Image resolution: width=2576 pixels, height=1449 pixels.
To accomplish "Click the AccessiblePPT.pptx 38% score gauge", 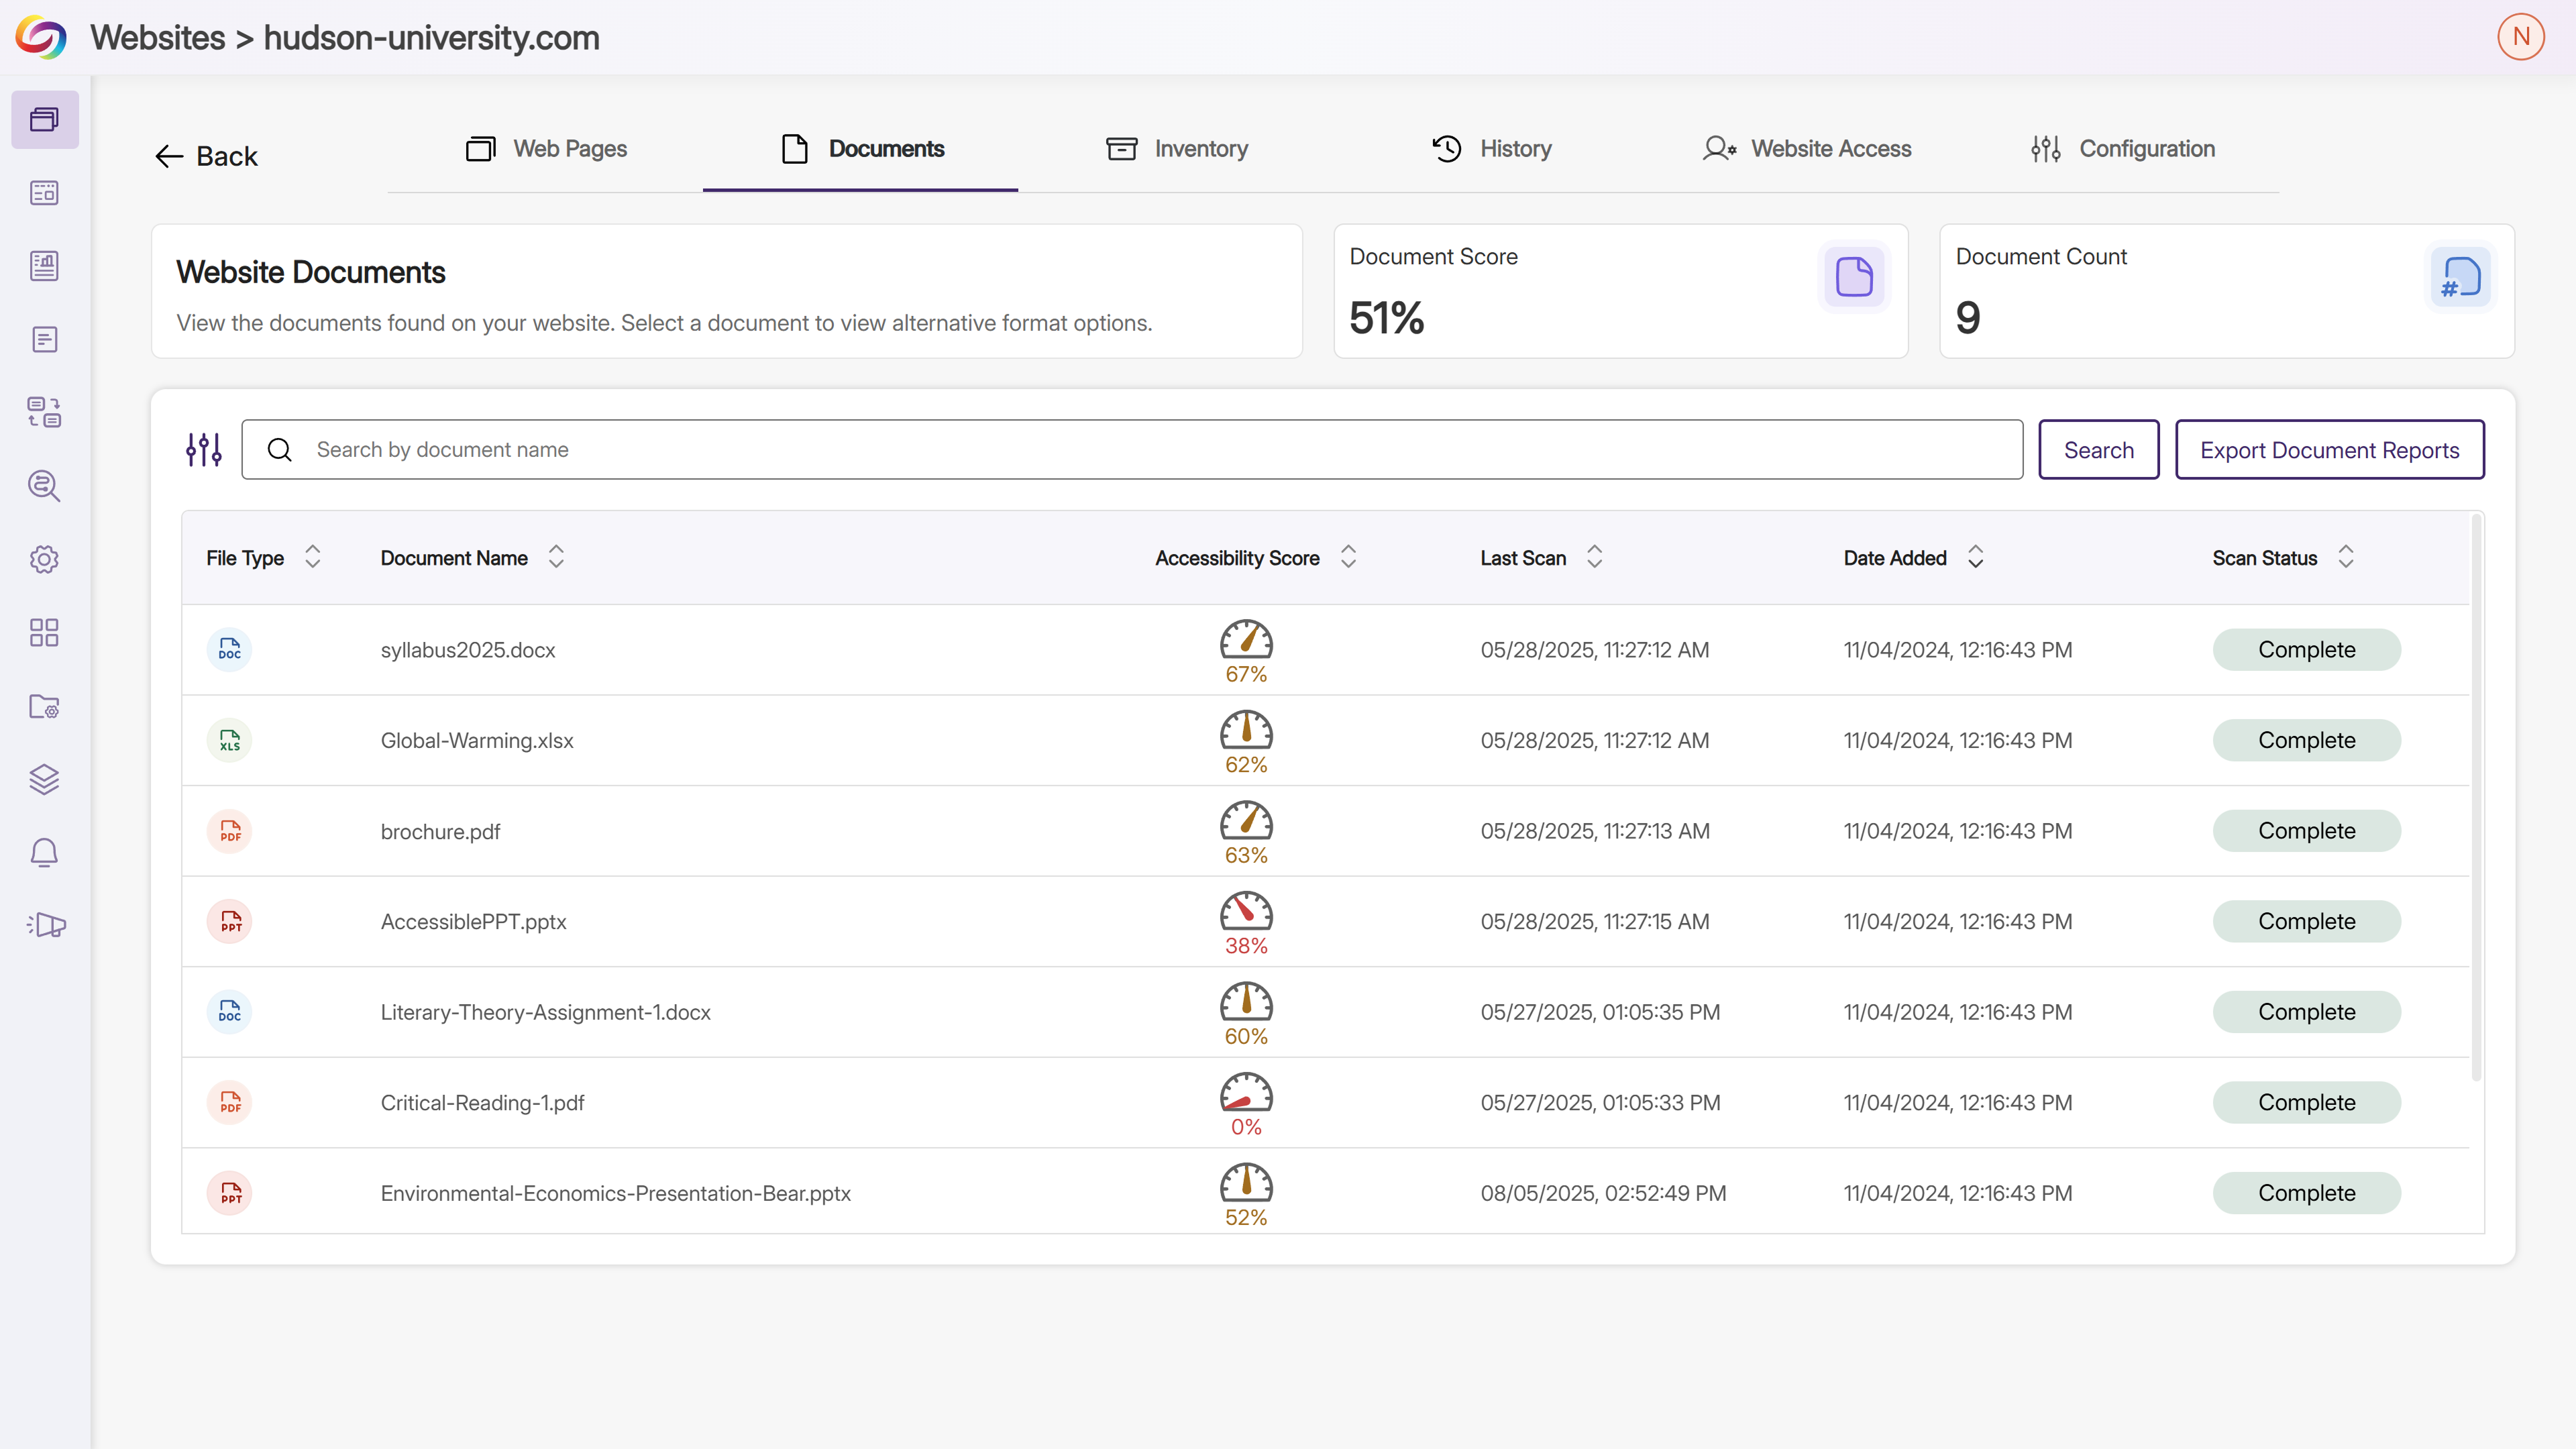I will coord(1245,921).
